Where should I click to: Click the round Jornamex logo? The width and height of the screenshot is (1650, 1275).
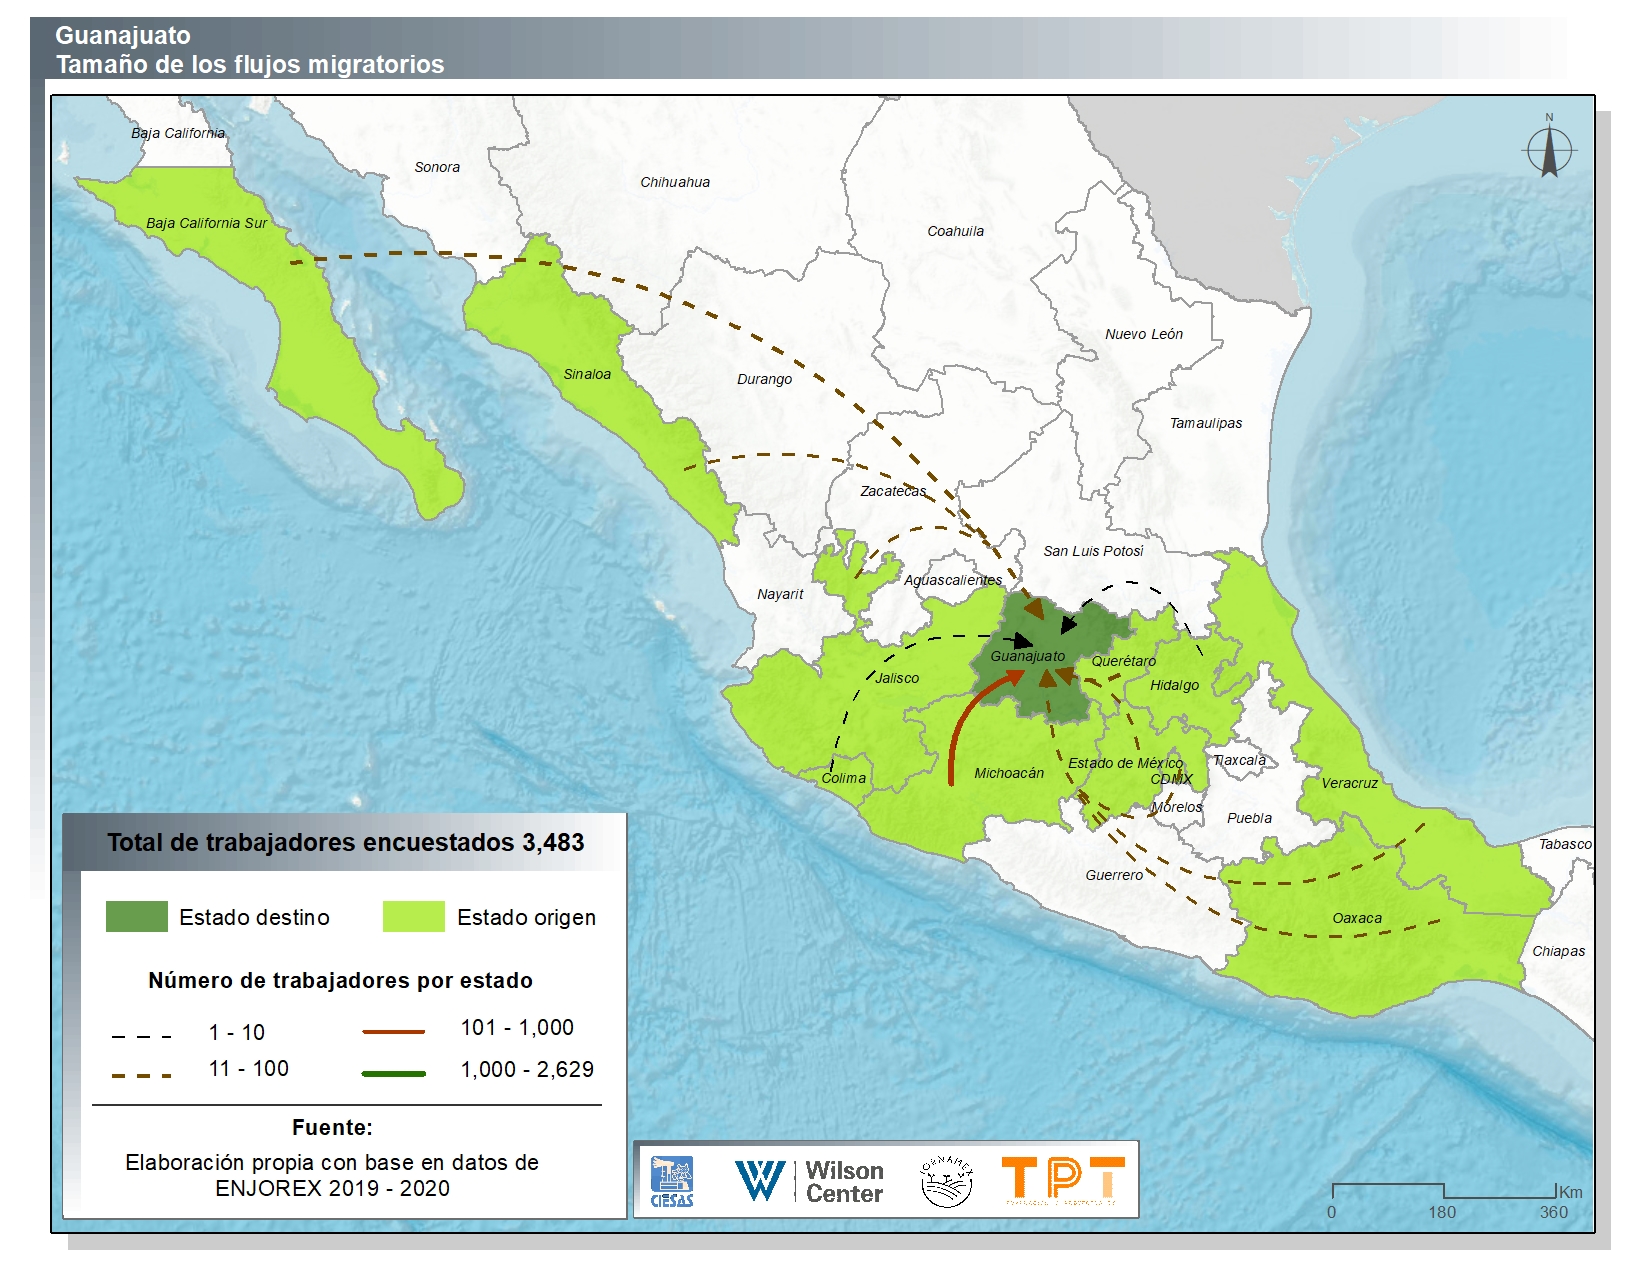946,1181
